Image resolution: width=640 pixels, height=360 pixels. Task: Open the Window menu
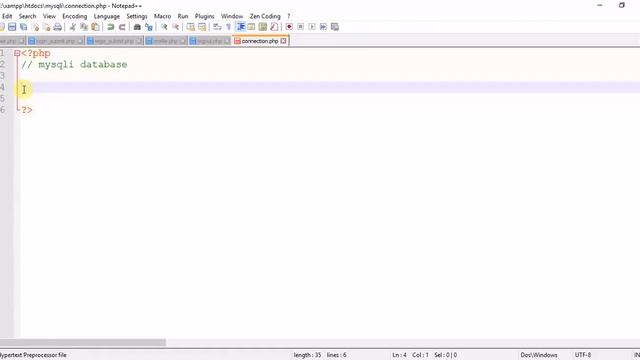[232, 16]
